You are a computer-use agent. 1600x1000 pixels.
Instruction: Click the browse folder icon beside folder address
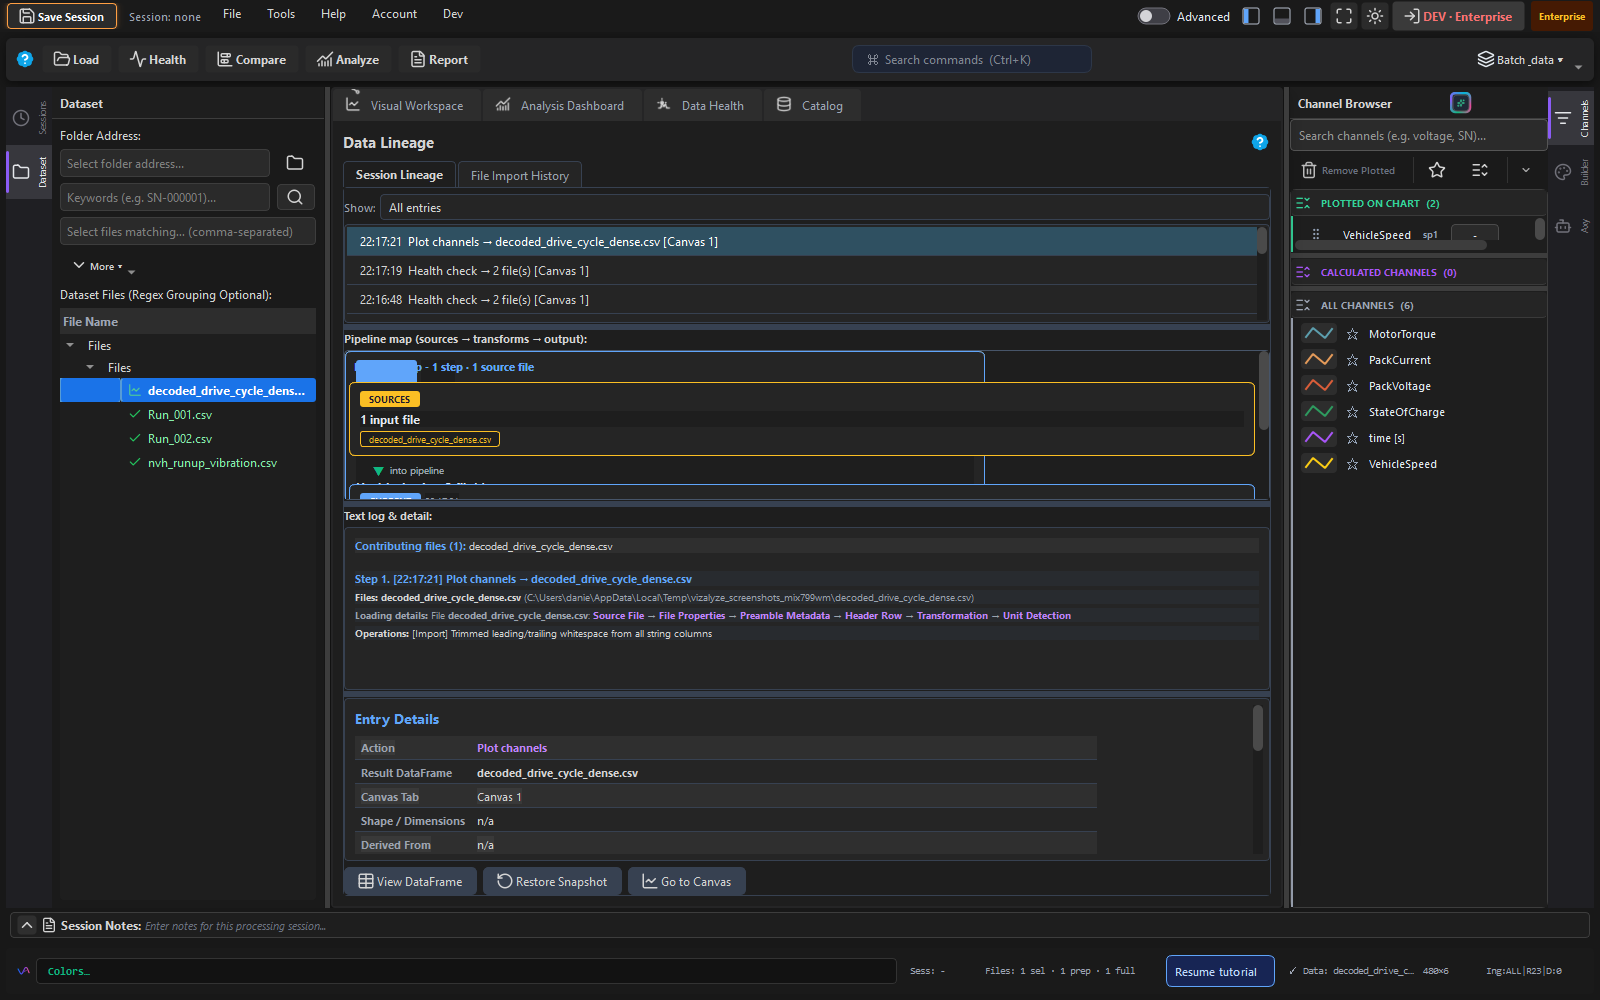(x=295, y=163)
